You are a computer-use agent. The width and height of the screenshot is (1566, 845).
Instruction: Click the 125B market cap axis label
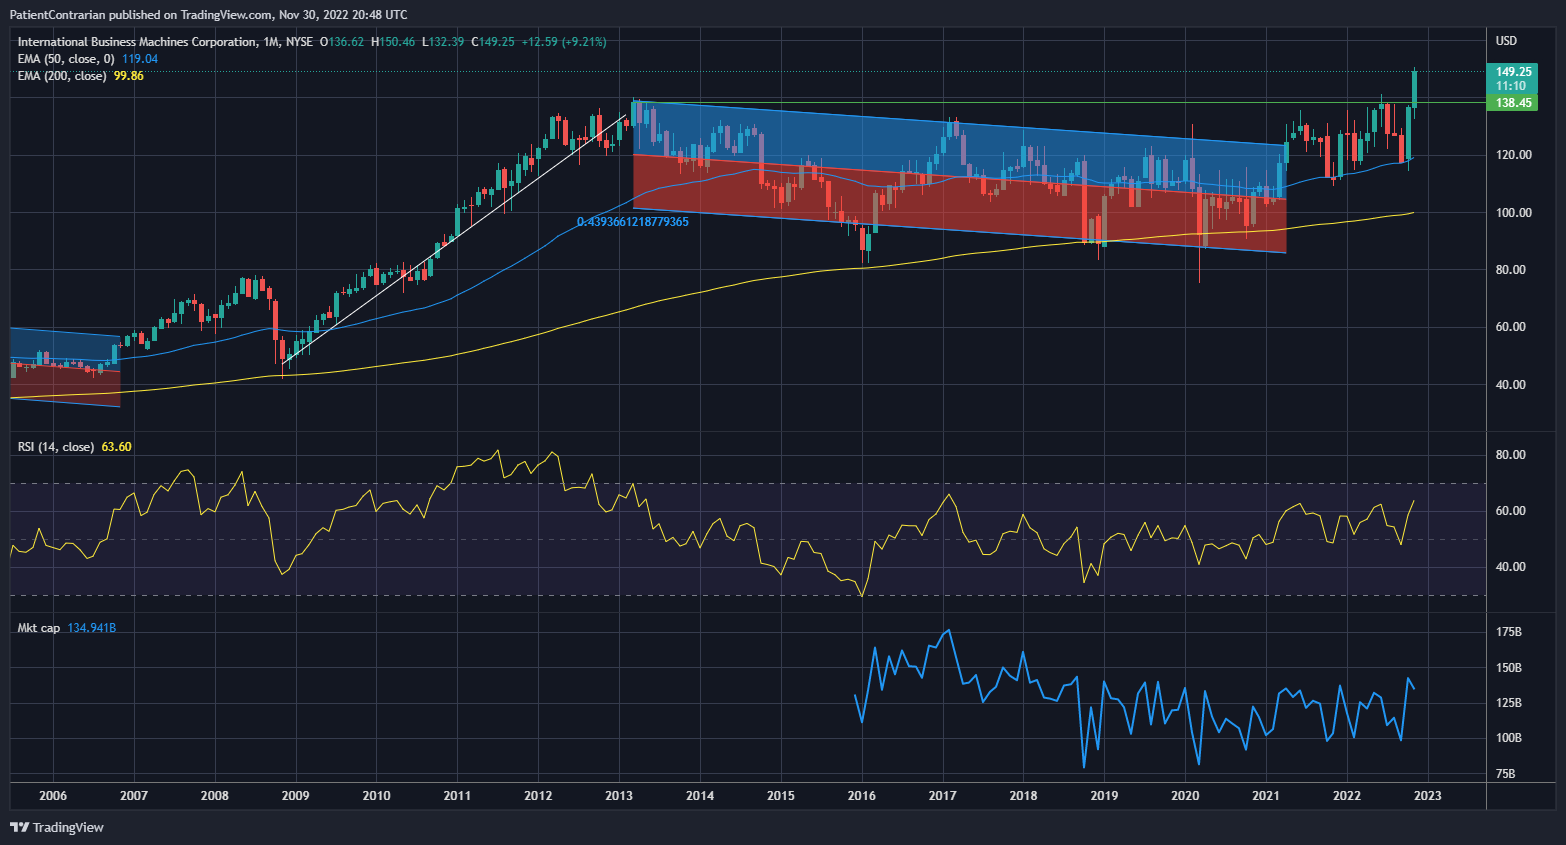tap(1509, 703)
